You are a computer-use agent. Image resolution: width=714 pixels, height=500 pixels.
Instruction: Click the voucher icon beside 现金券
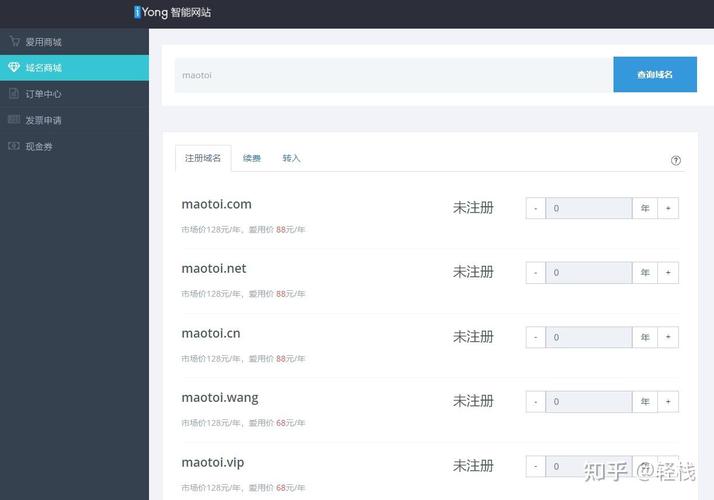tap(14, 146)
